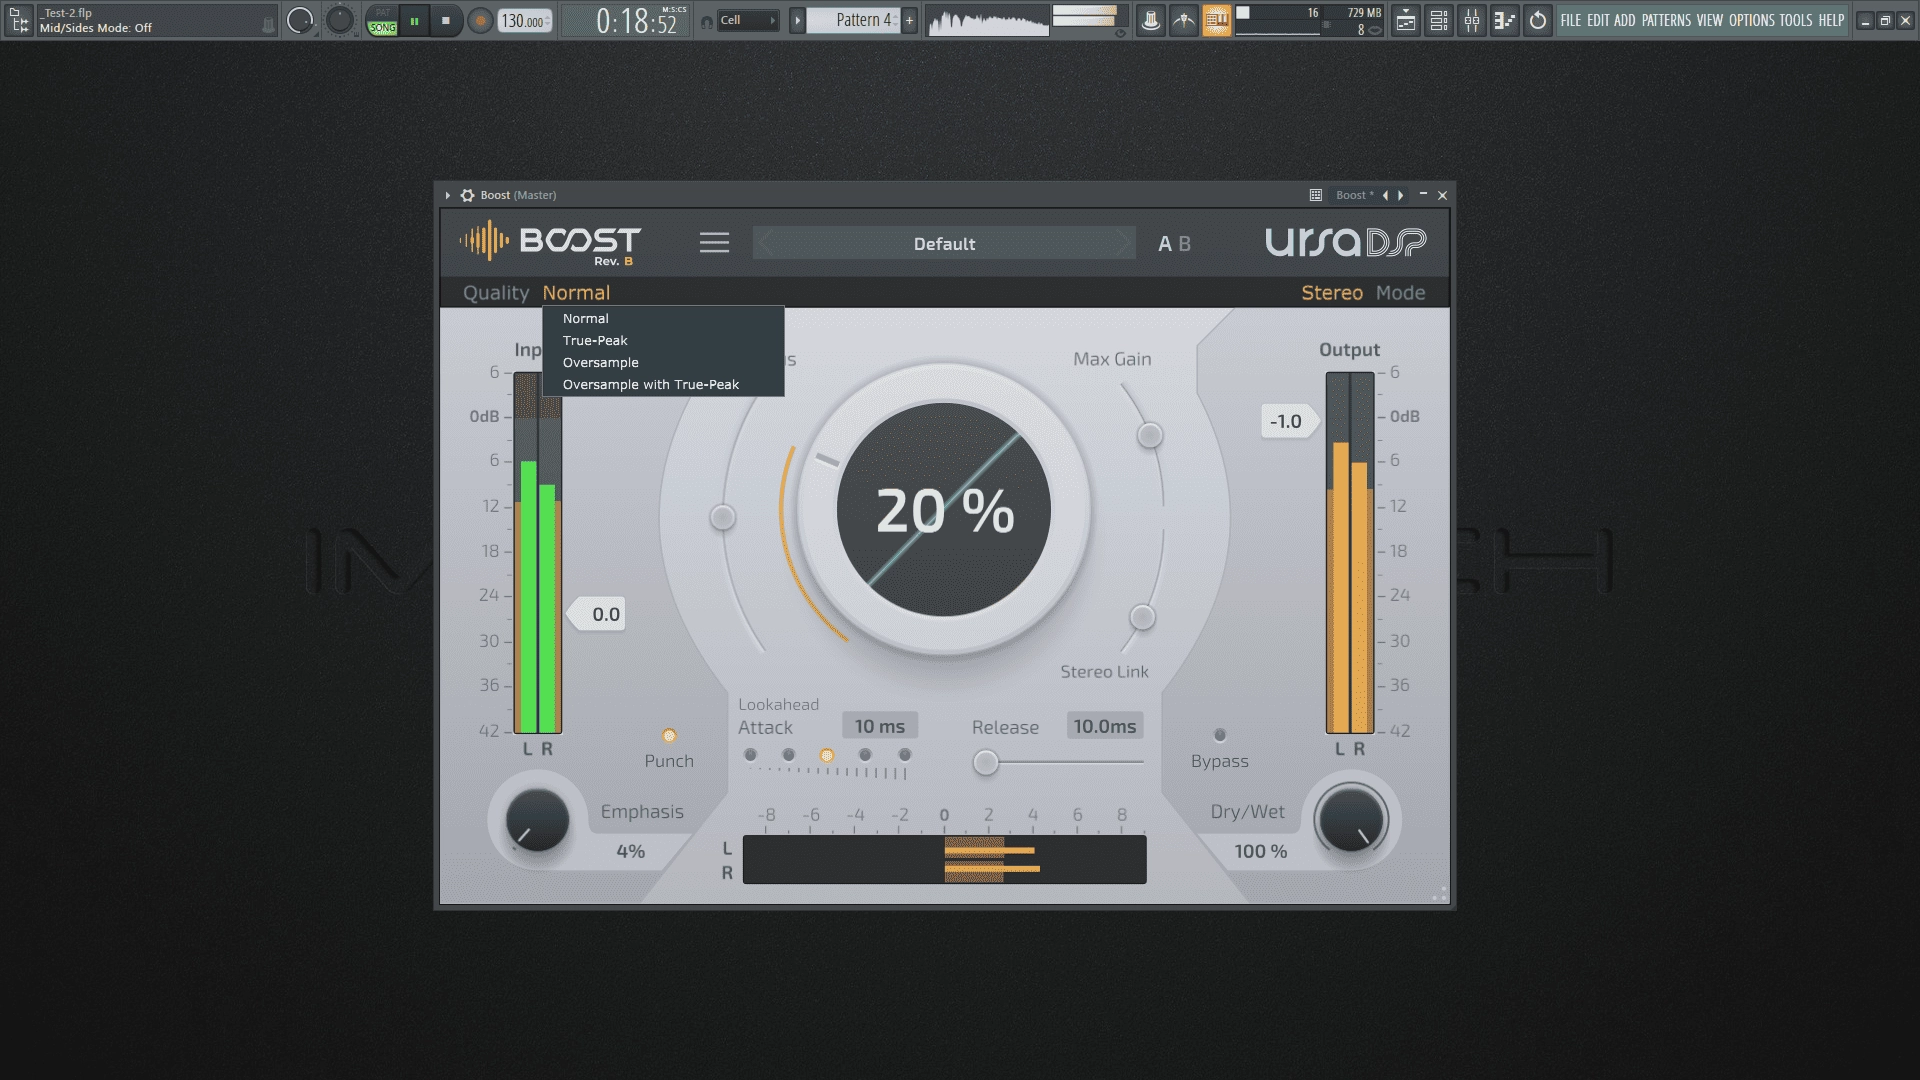This screenshot has width=1920, height=1080.
Task: Open the Mixer view icon
Action: 1472,20
